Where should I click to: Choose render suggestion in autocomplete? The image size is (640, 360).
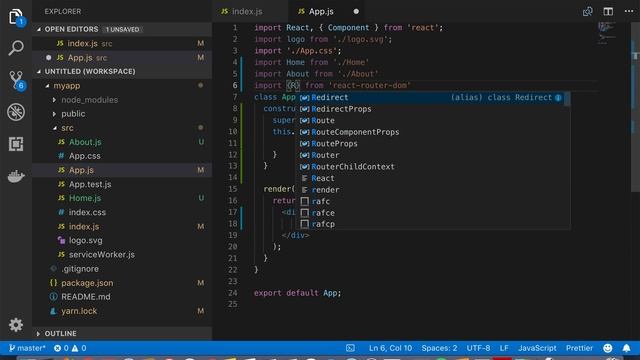[433, 190]
